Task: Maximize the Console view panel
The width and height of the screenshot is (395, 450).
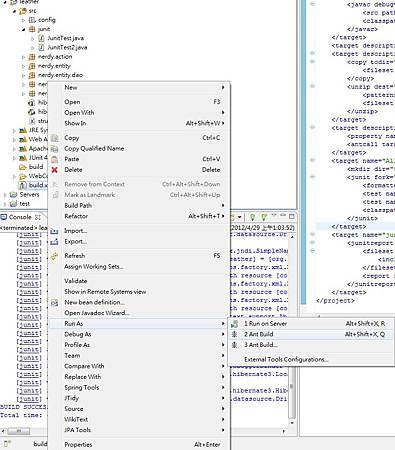Action: pos(292,217)
